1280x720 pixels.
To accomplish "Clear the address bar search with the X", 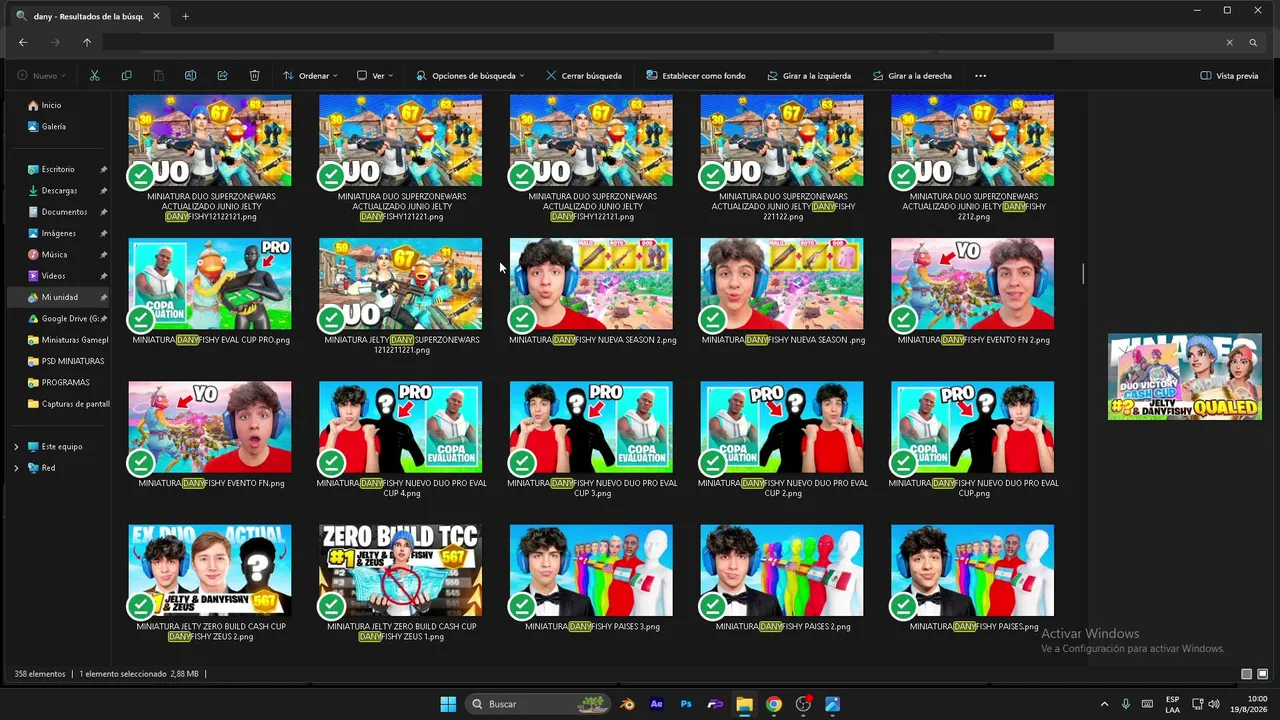I will (1229, 42).
